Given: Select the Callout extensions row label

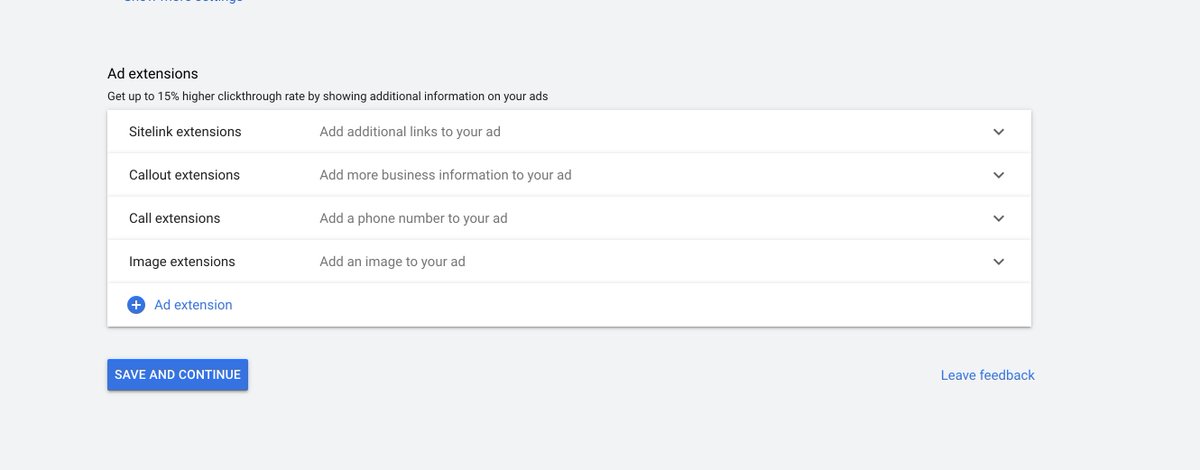Looking at the screenshot, I should pos(184,175).
